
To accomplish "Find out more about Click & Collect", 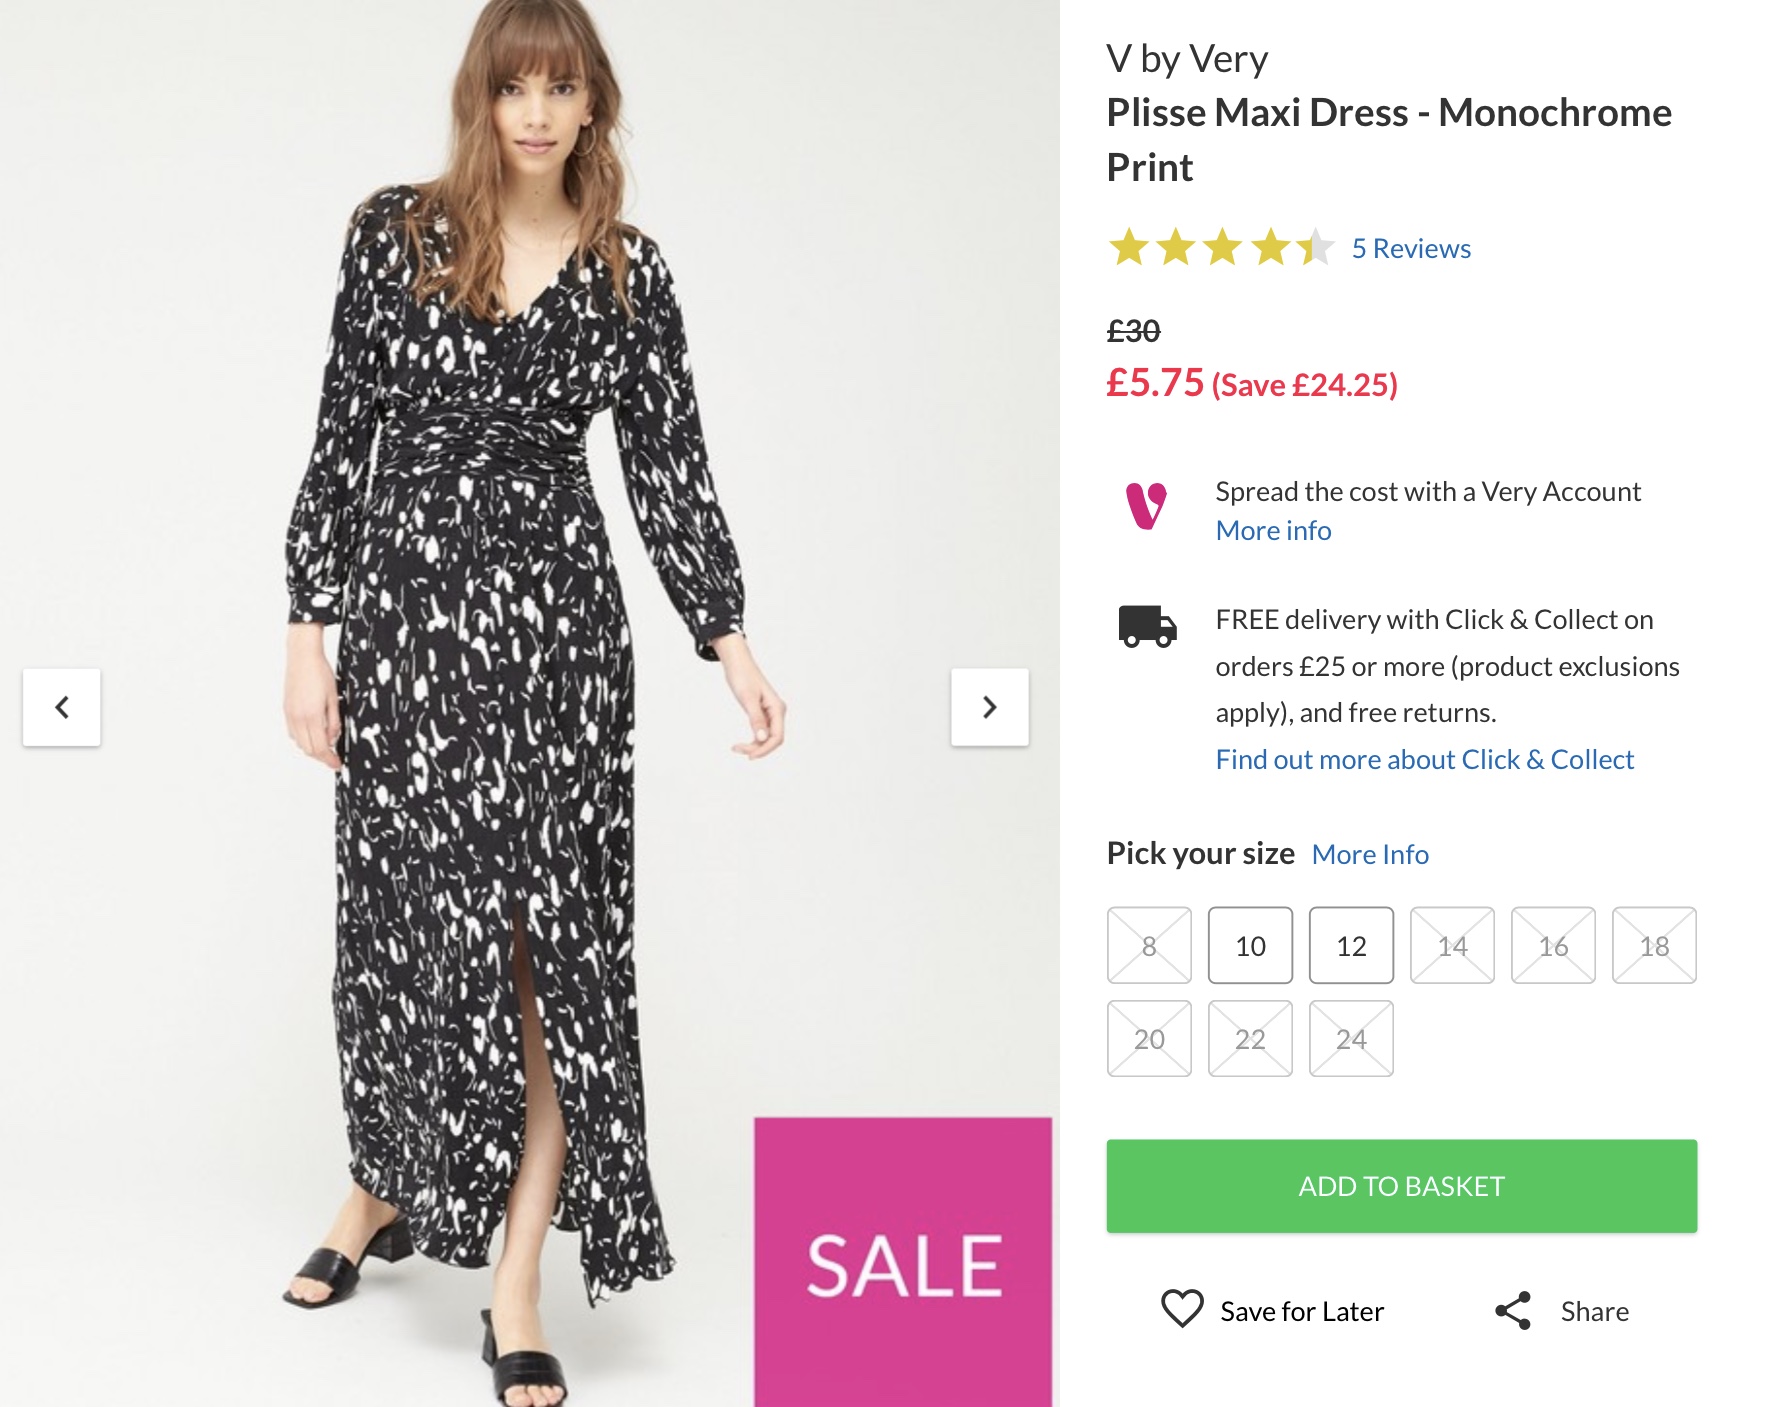I will tap(1424, 759).
